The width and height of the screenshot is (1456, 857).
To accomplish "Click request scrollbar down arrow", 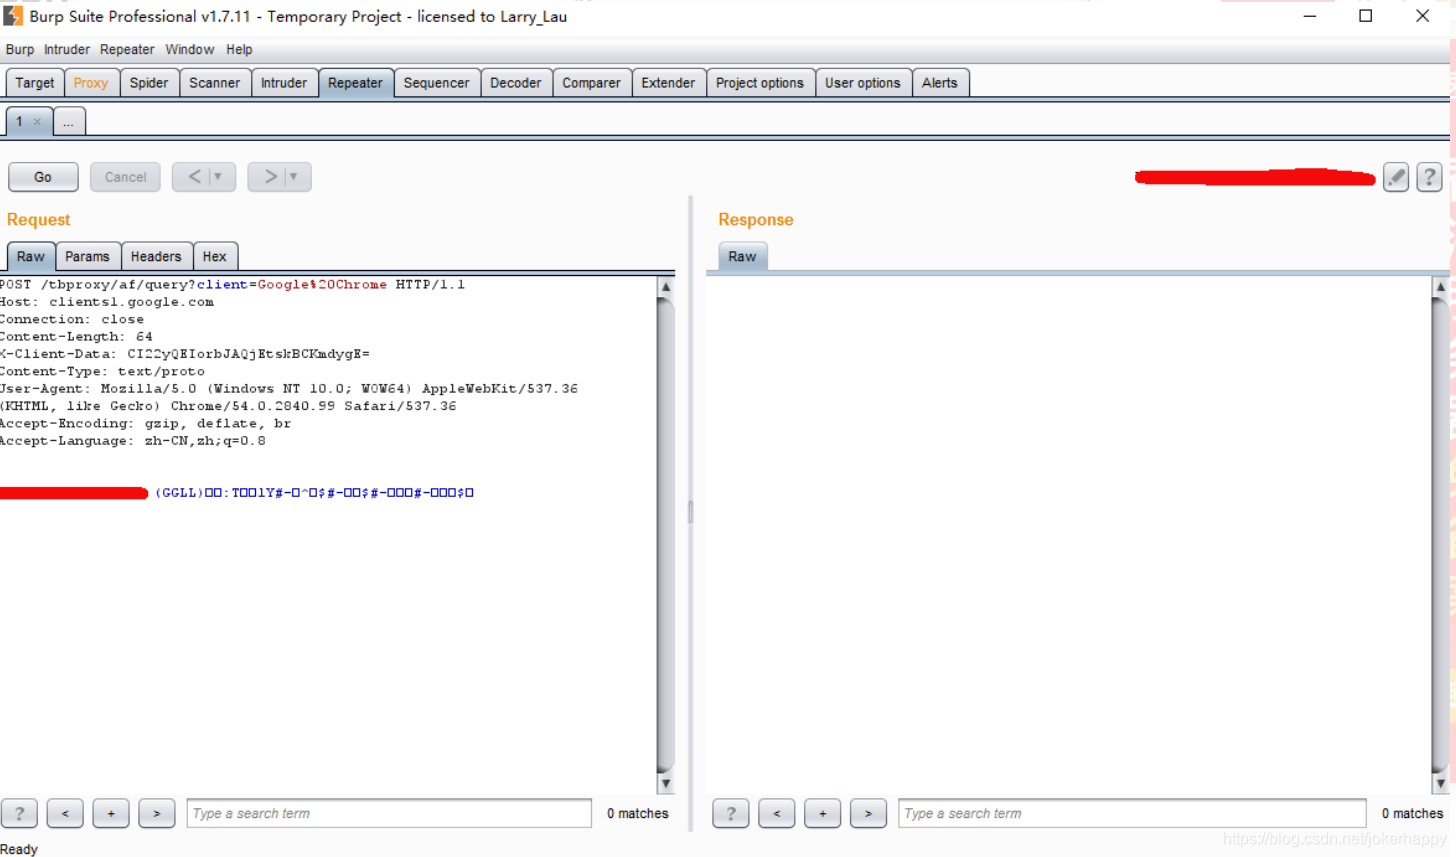I will point(666,784).
